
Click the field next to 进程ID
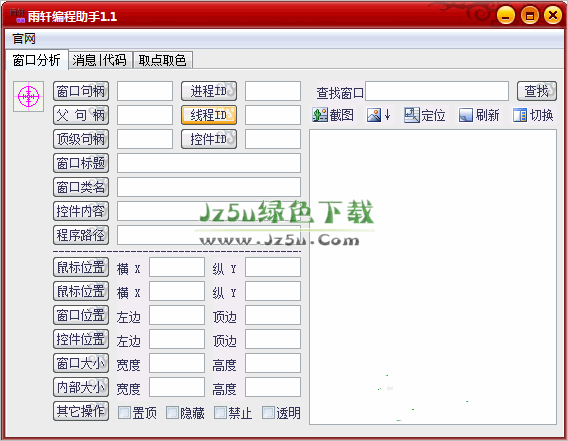point(273,91)
